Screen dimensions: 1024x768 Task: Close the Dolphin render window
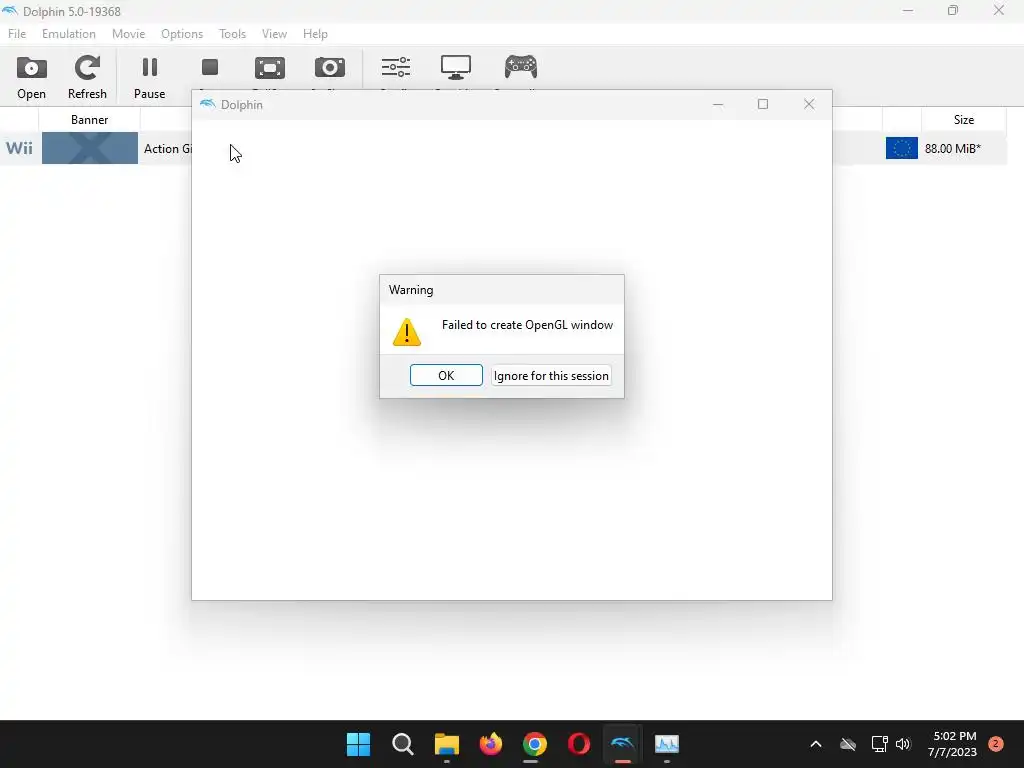(808, 104)
